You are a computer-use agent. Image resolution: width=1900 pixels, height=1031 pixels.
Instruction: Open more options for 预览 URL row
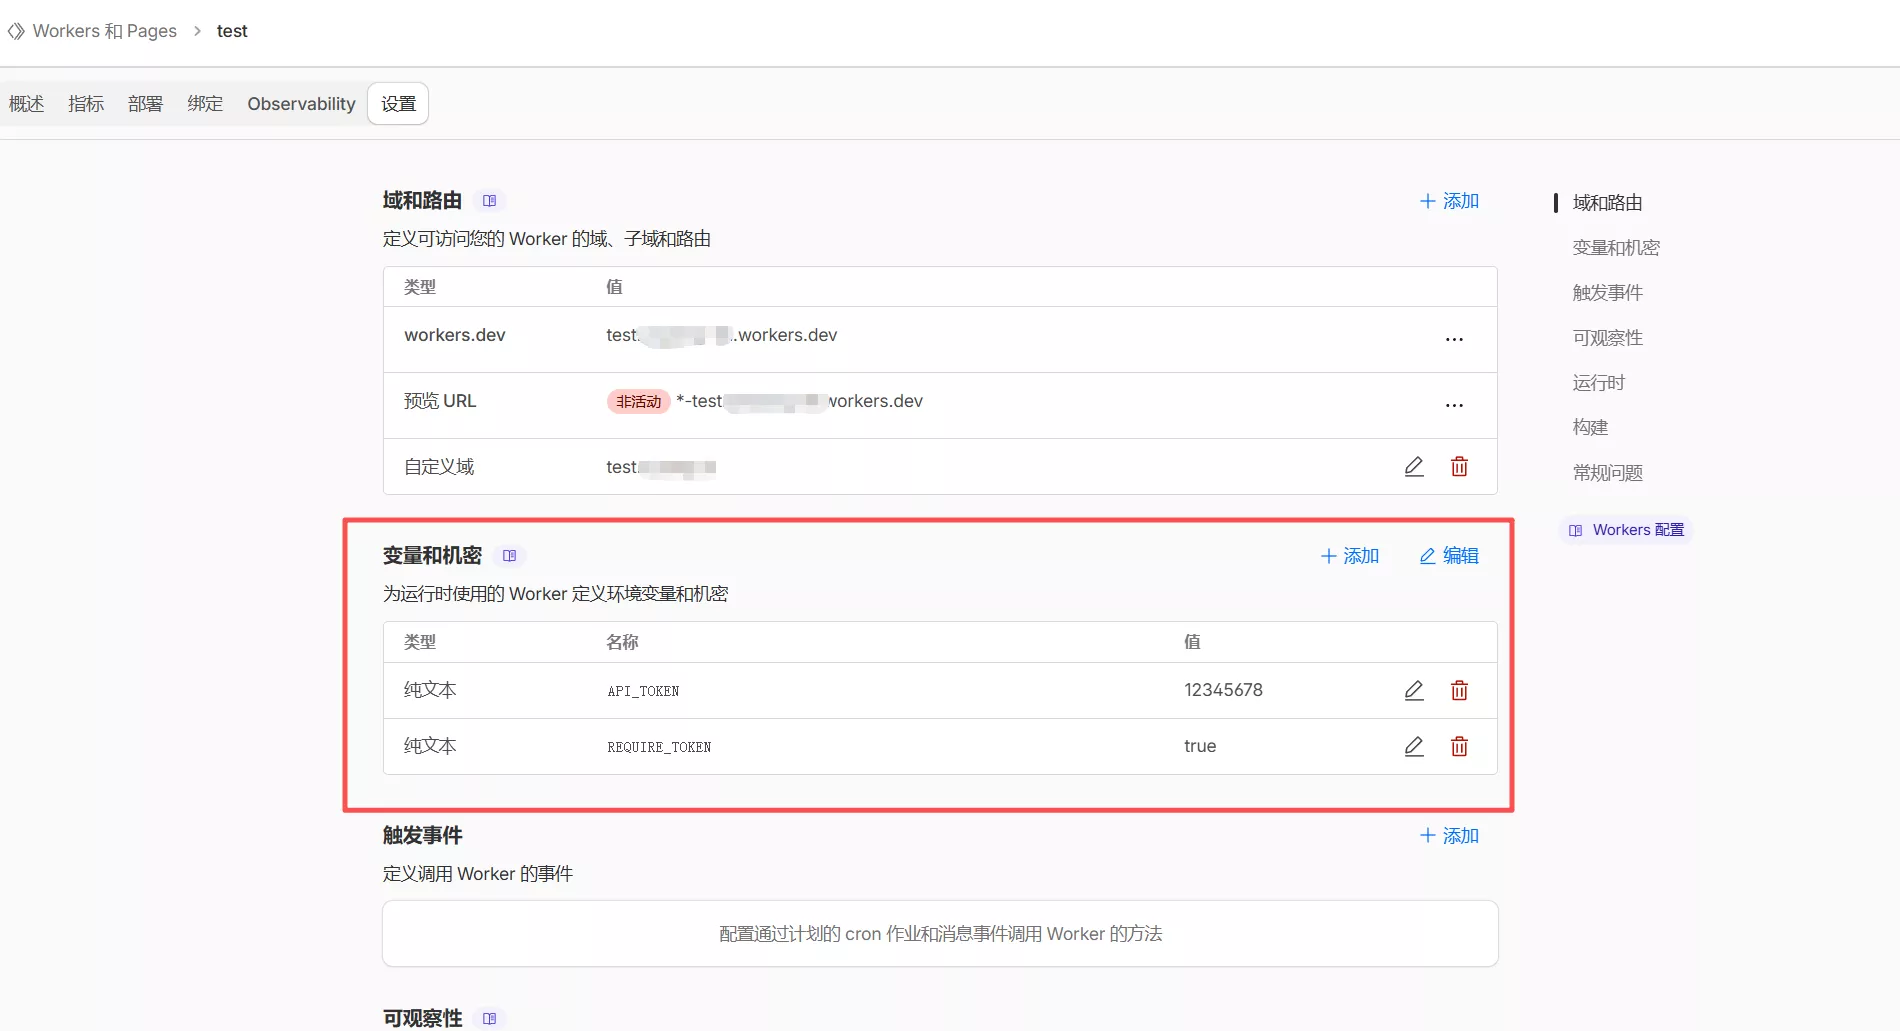[x=1454, y=406]
